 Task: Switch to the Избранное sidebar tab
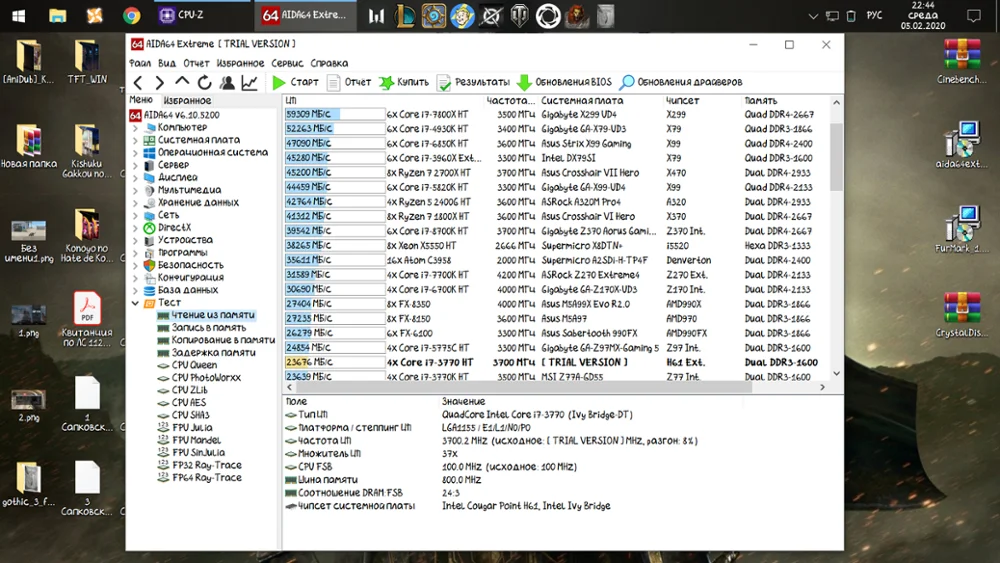click(187, 101)
